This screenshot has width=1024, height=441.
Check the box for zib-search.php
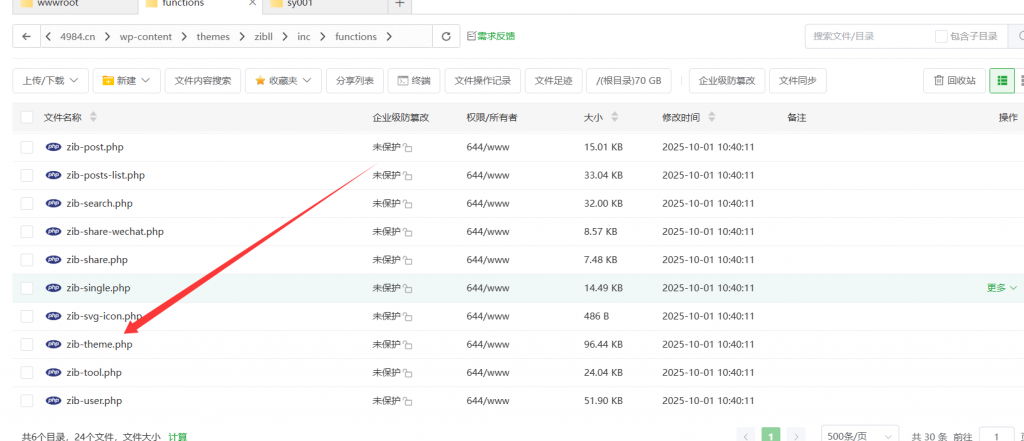pos(27,204)
